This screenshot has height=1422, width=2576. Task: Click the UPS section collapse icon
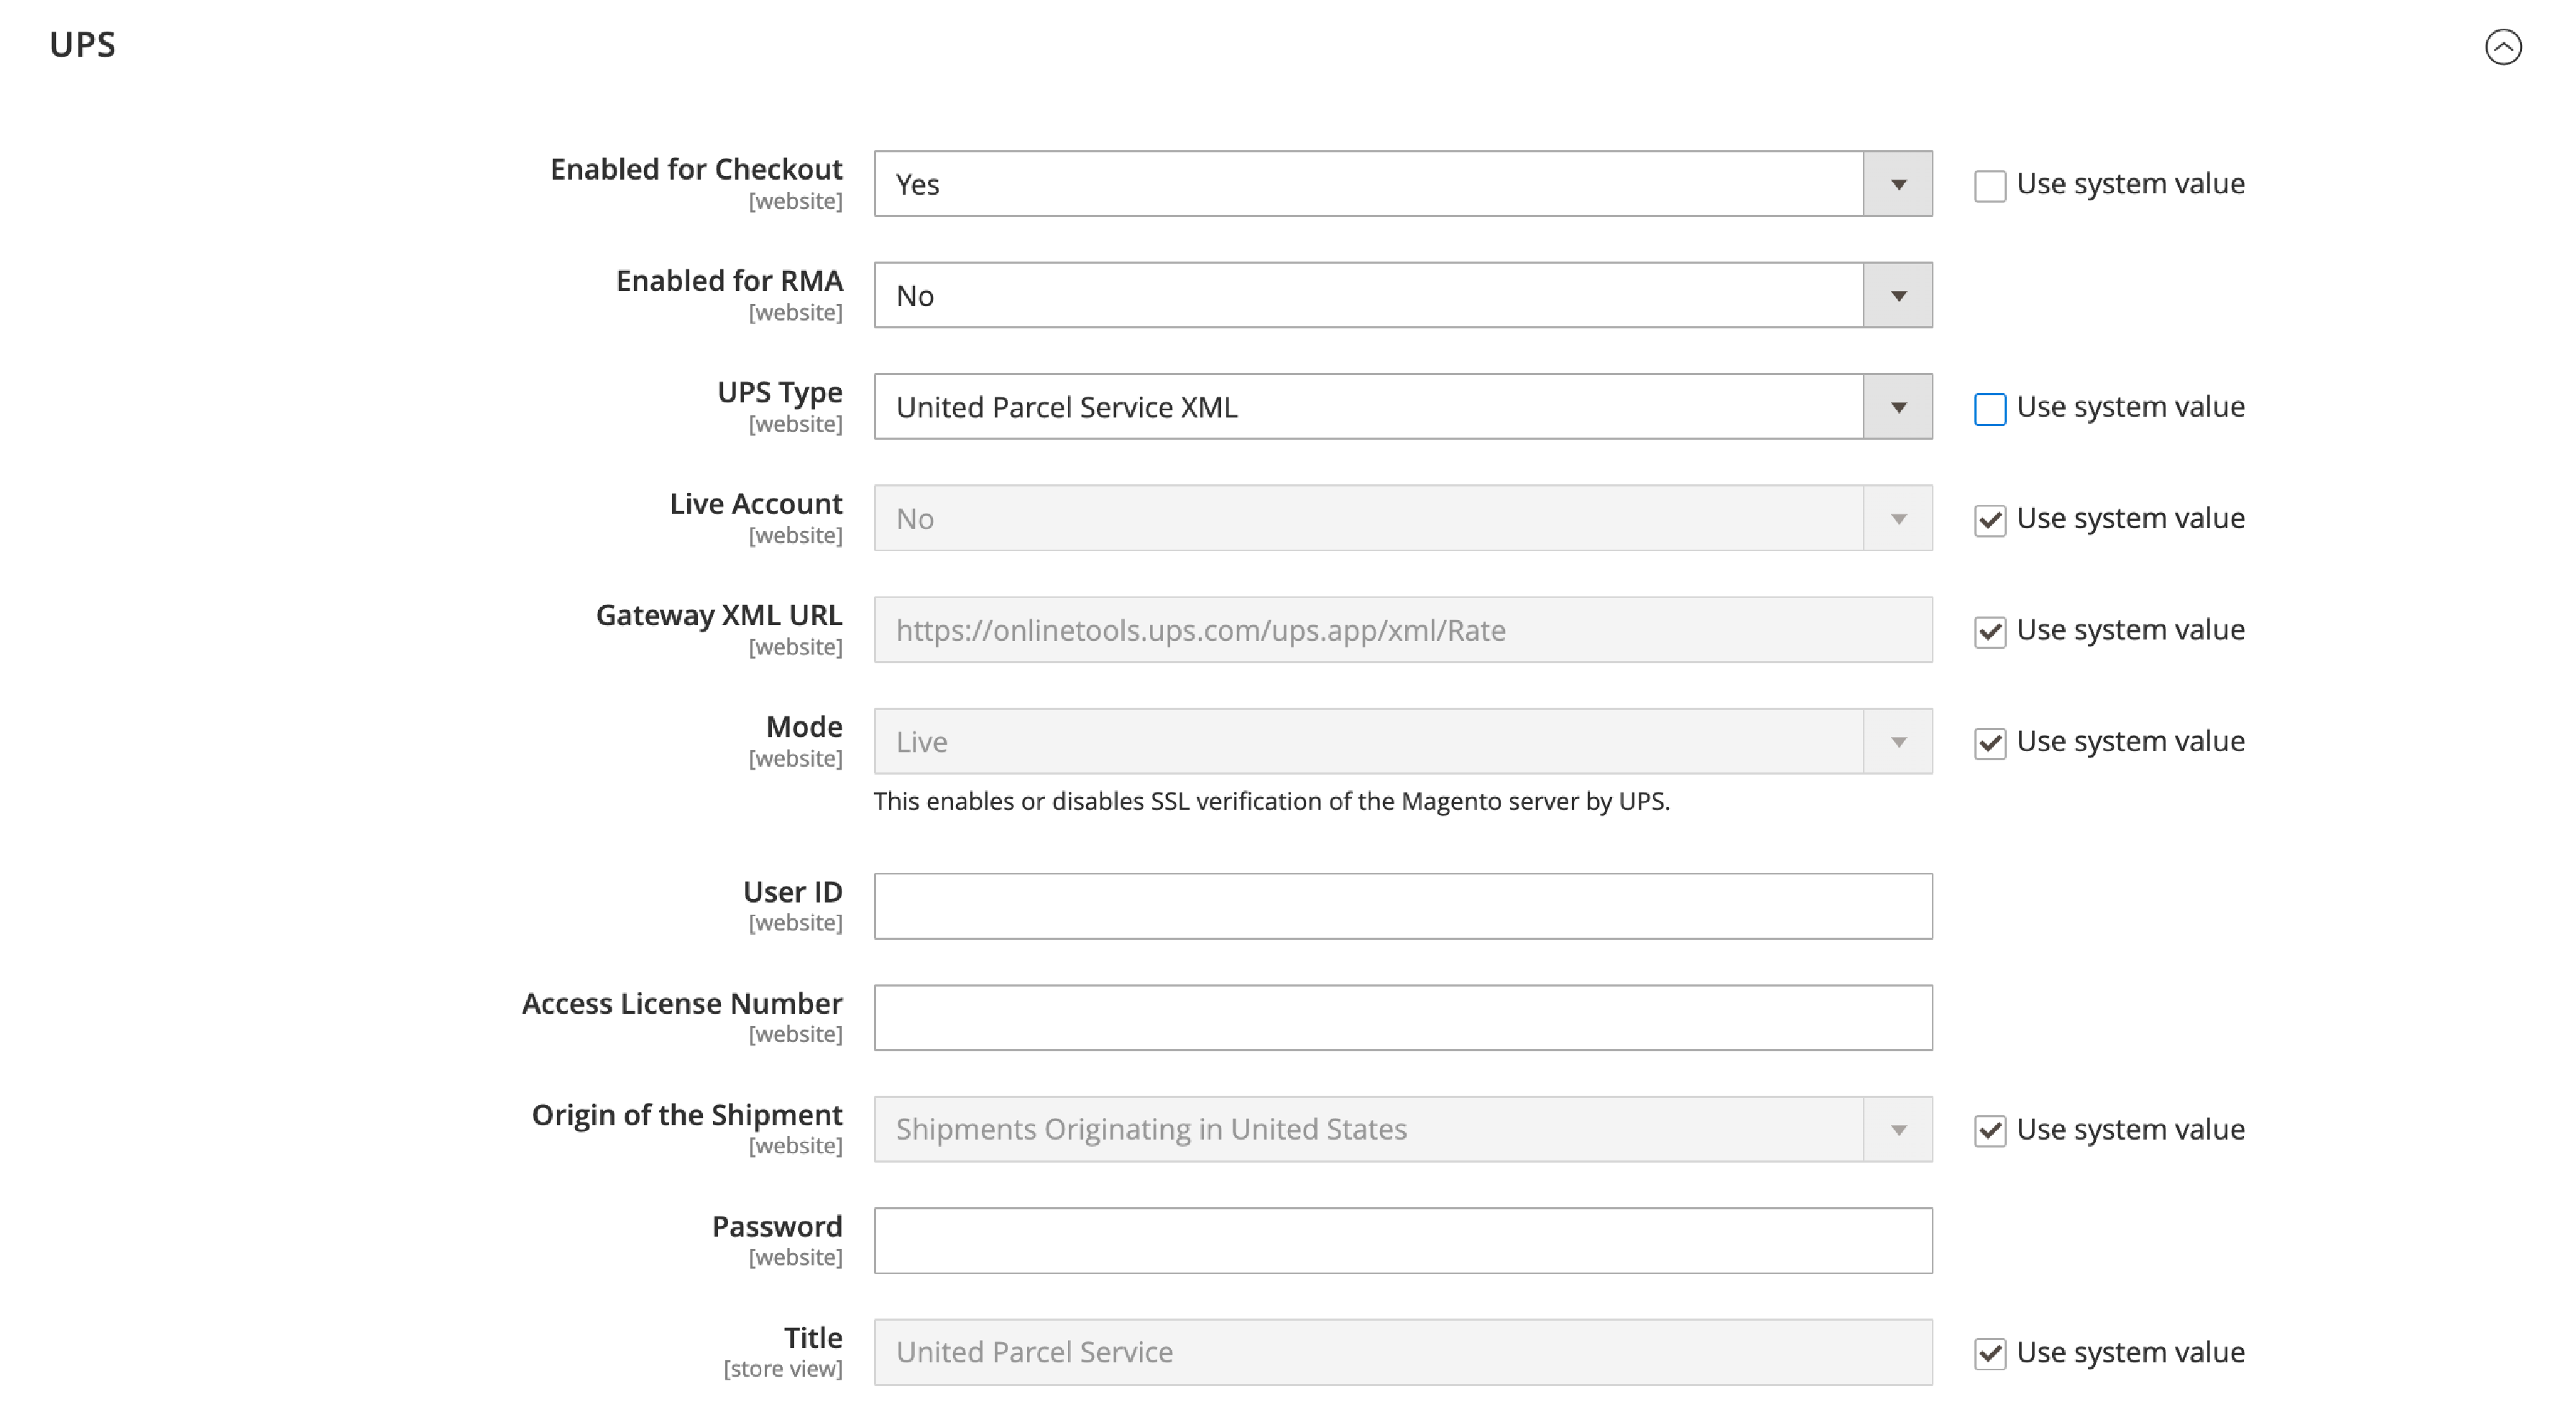[2504, 47]
